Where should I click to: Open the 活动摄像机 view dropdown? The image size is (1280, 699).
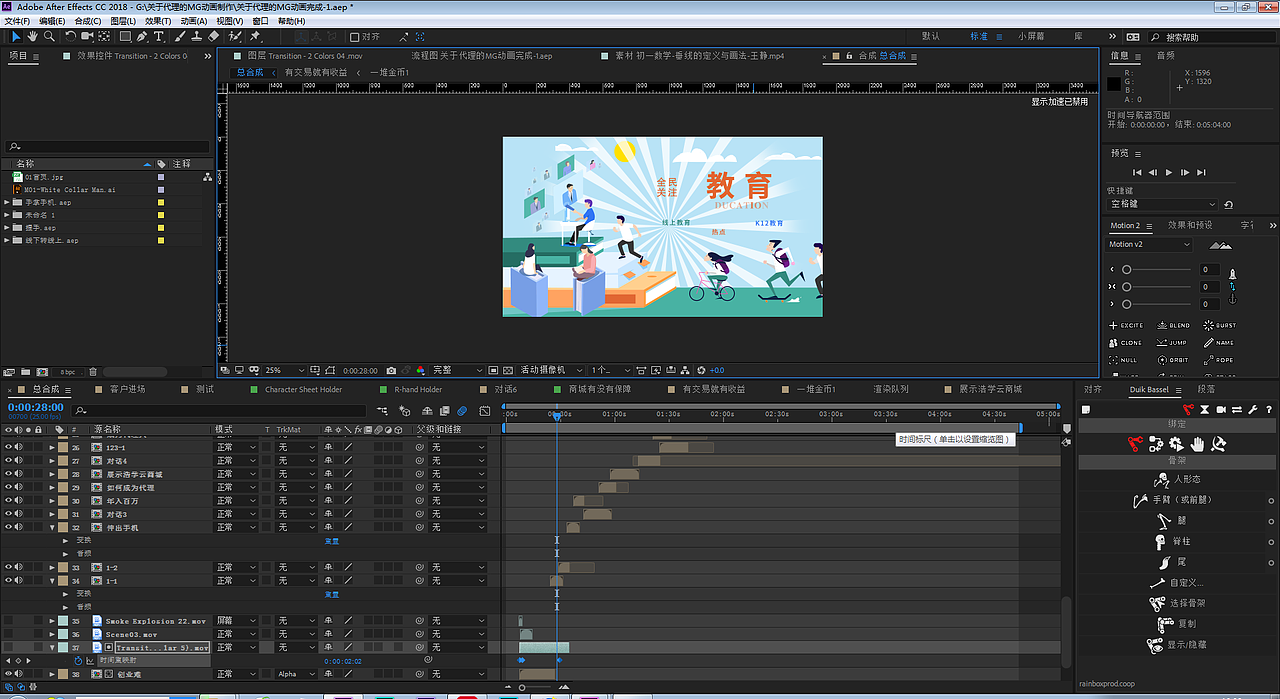549,370
